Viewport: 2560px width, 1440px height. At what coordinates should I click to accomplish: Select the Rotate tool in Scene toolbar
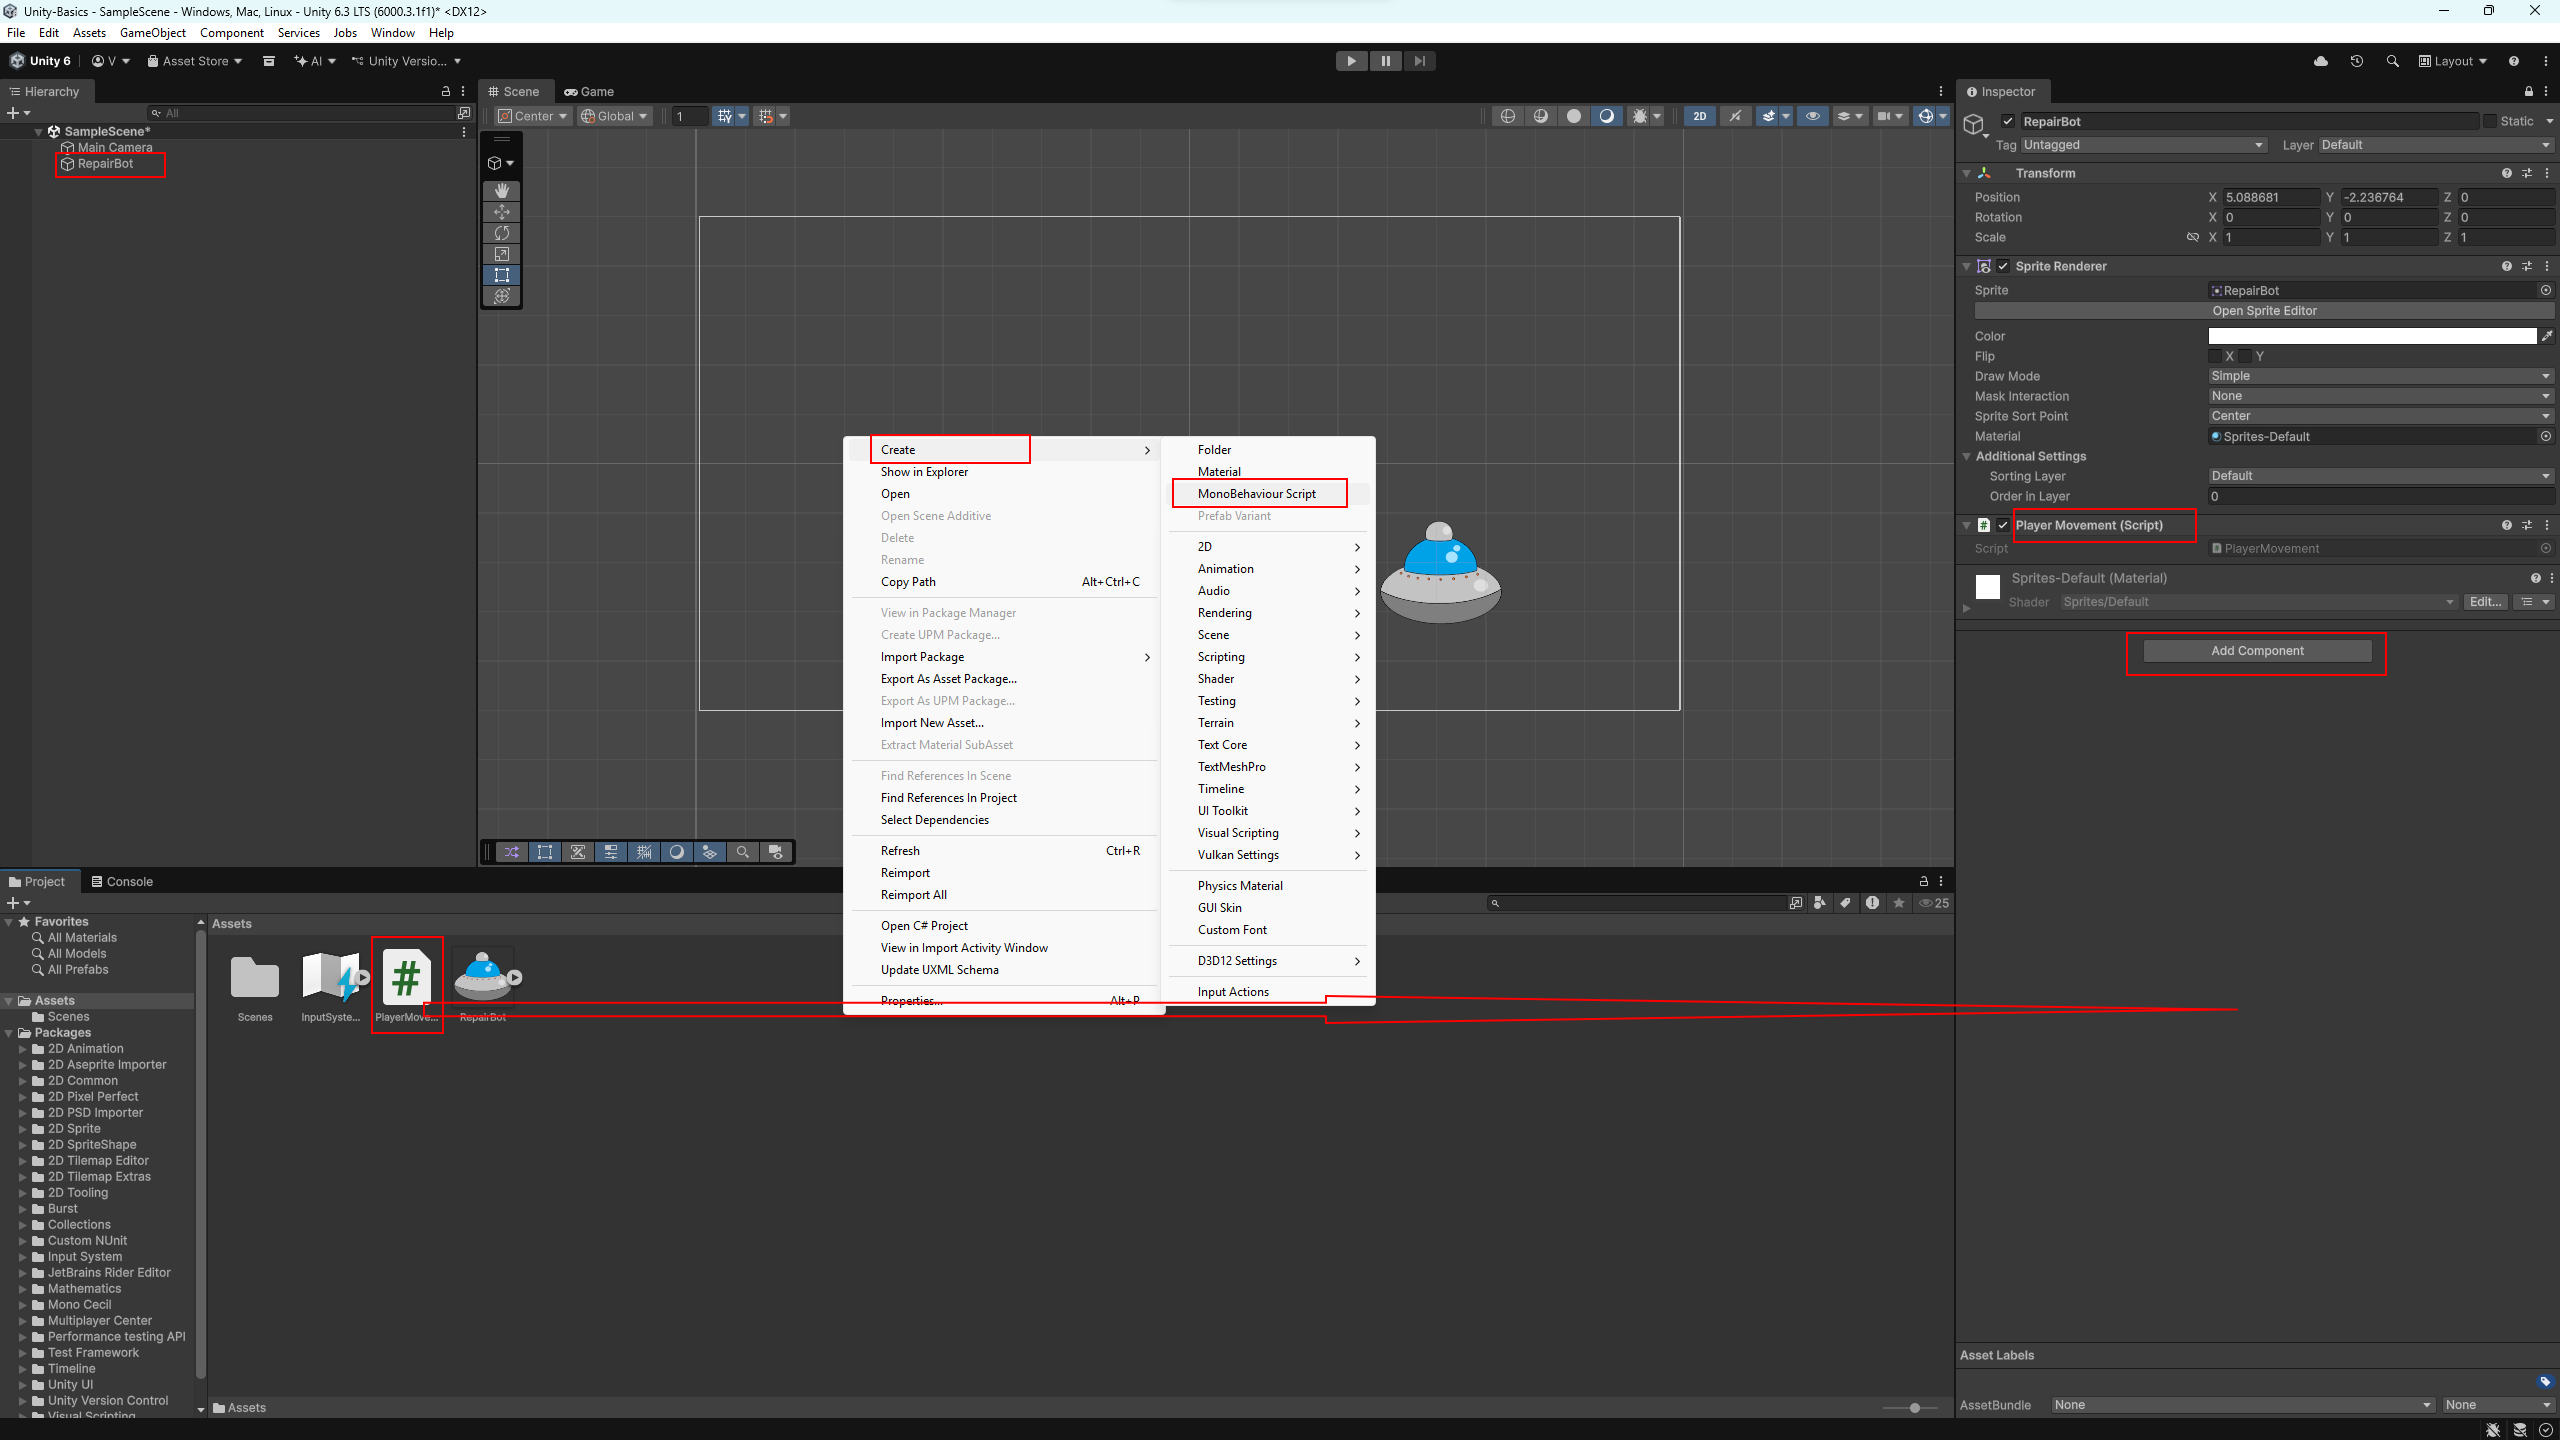tap(502, 233)
